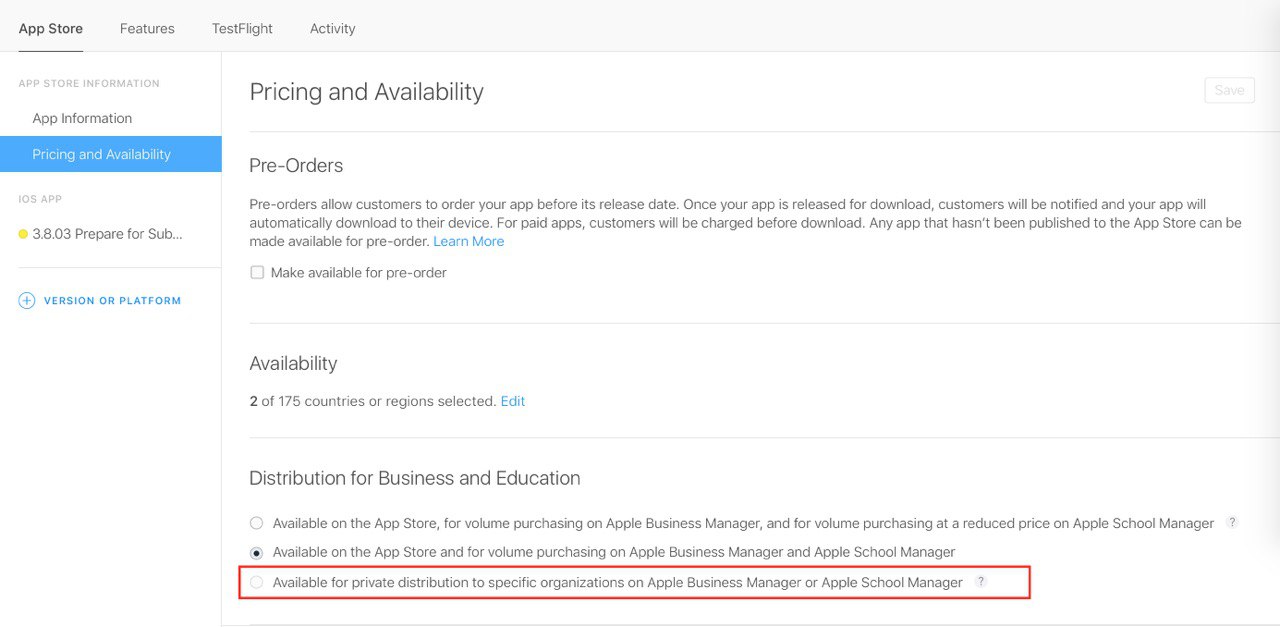Select the private distribution radio option

click(x=257, y=582)
